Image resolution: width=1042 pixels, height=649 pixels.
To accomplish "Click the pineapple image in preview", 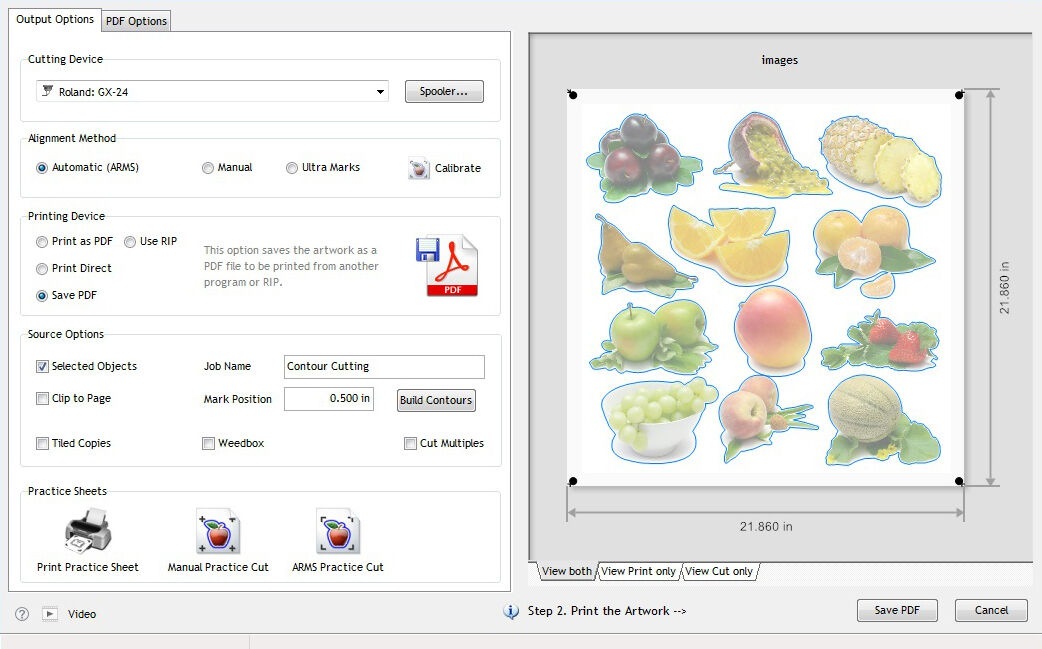I will (881, 157).
